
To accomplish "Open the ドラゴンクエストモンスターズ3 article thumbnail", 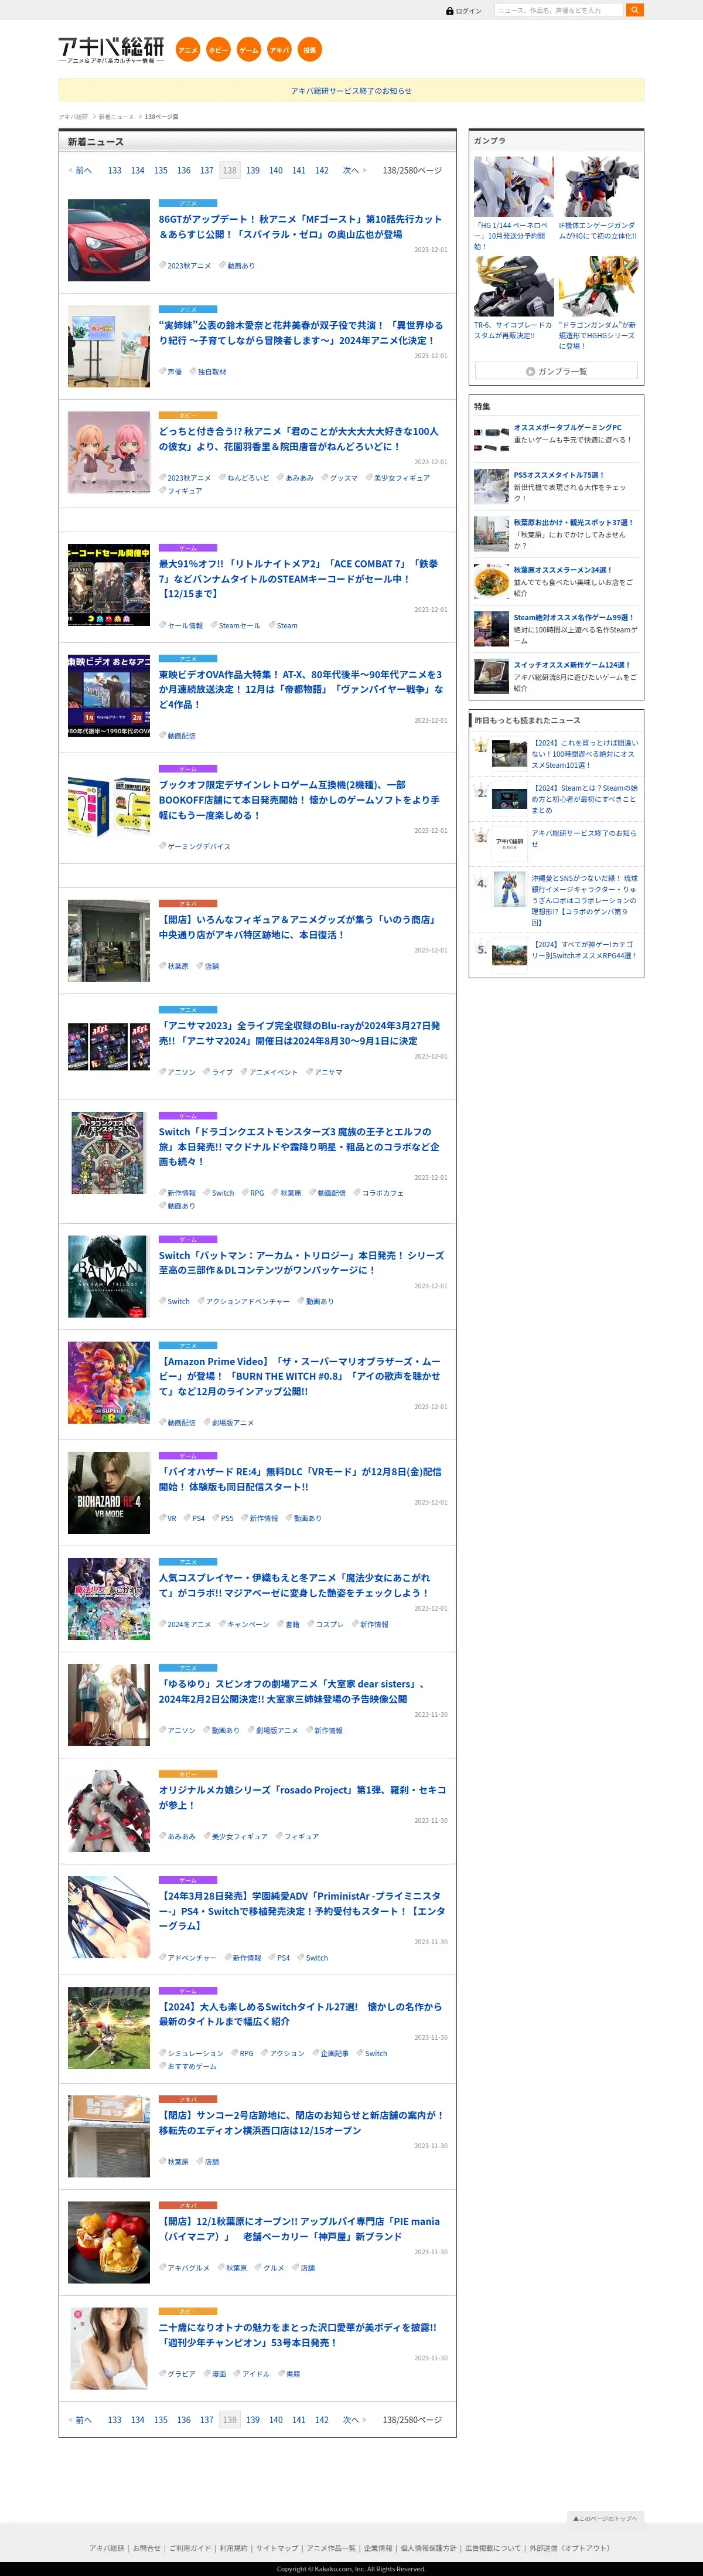I will [109, 1153].
